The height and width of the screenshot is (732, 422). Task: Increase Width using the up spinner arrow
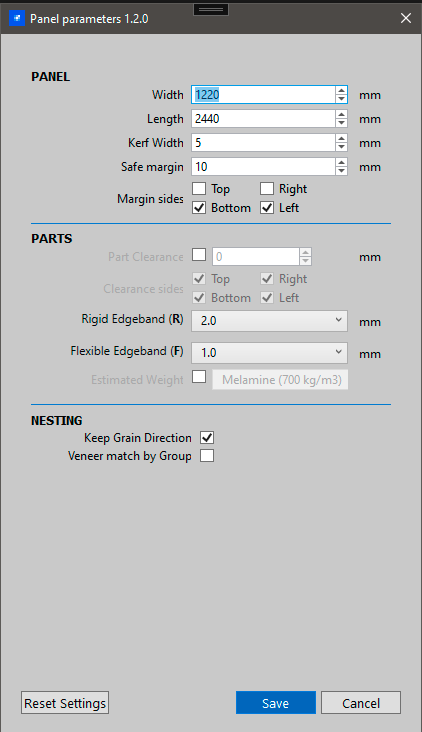point(341,90)
